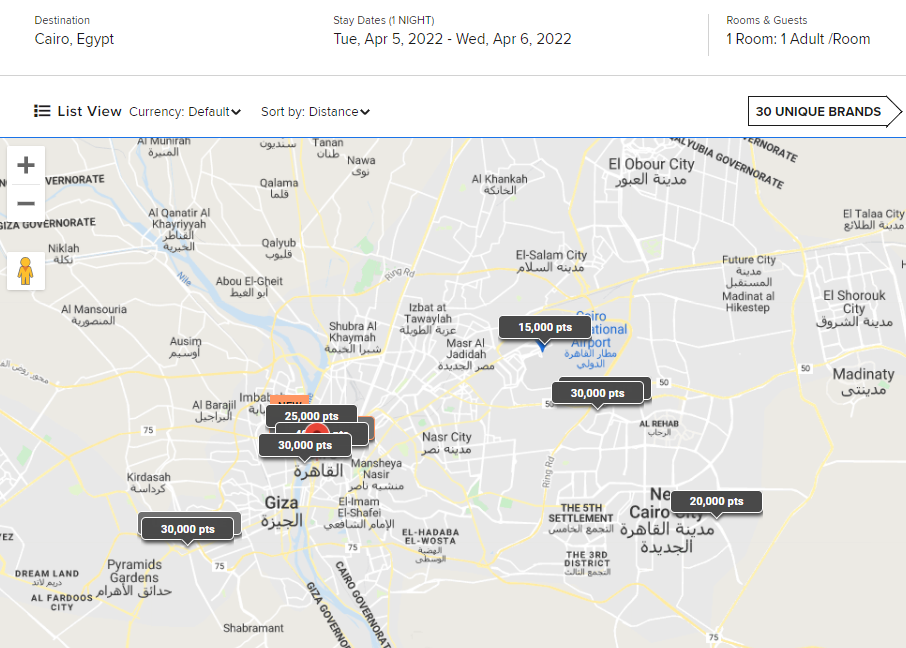Image resolution: width=906 pixels, height=648 pixels.
Task: Click the Al Qanatir Al Khayriyyah label
Action: tap(179, 229)
